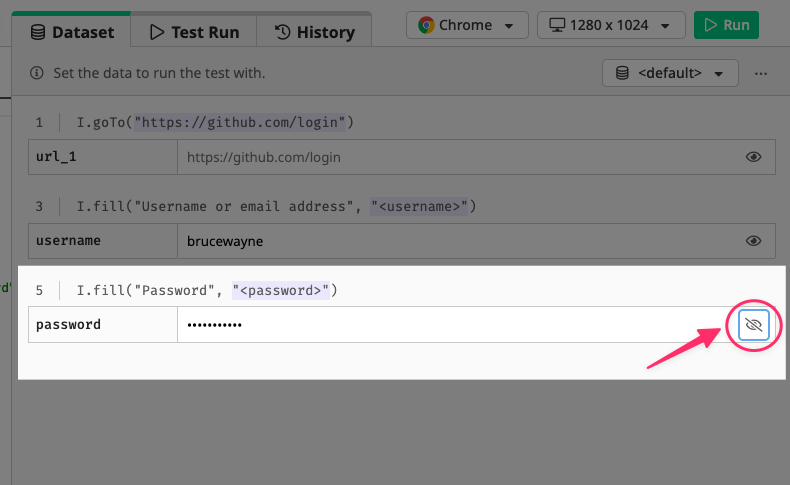
Task: Click the <username> placeholder in line 3
Action: pos(419,206)
